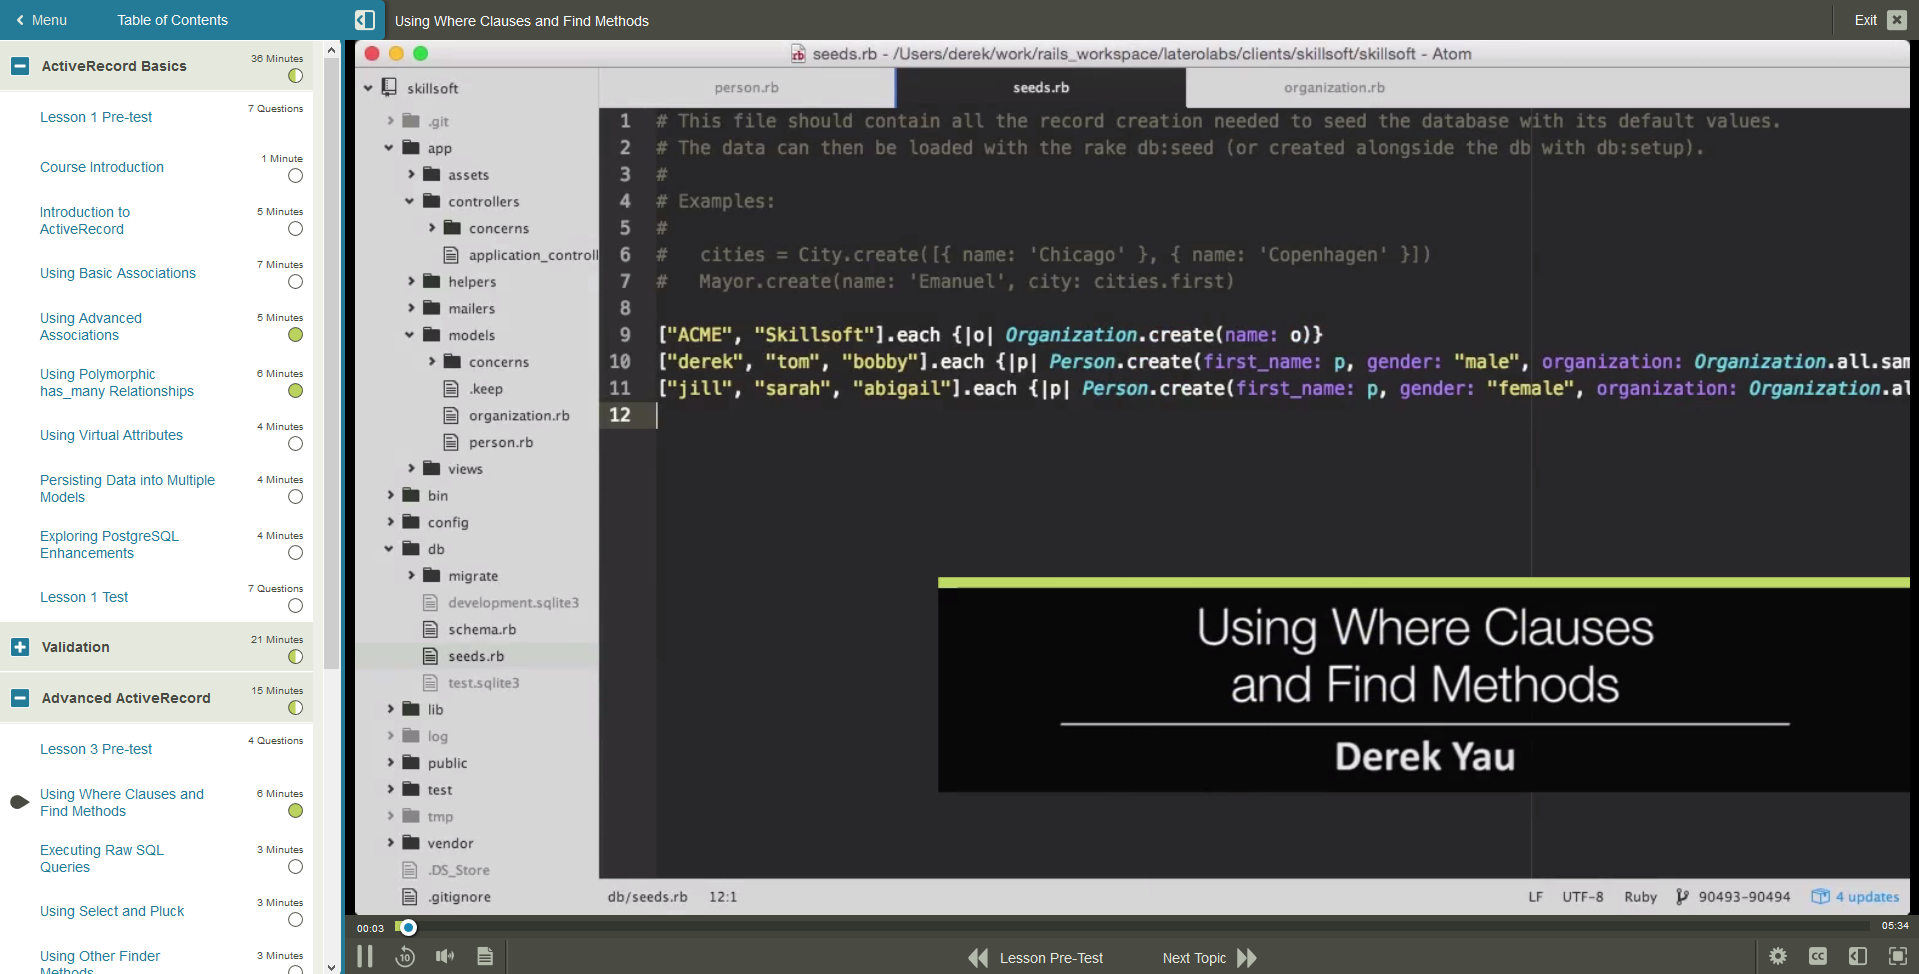Open Executing Raw SQL Queries lesson
1919x974 pixels.
(x=101, y=858)
